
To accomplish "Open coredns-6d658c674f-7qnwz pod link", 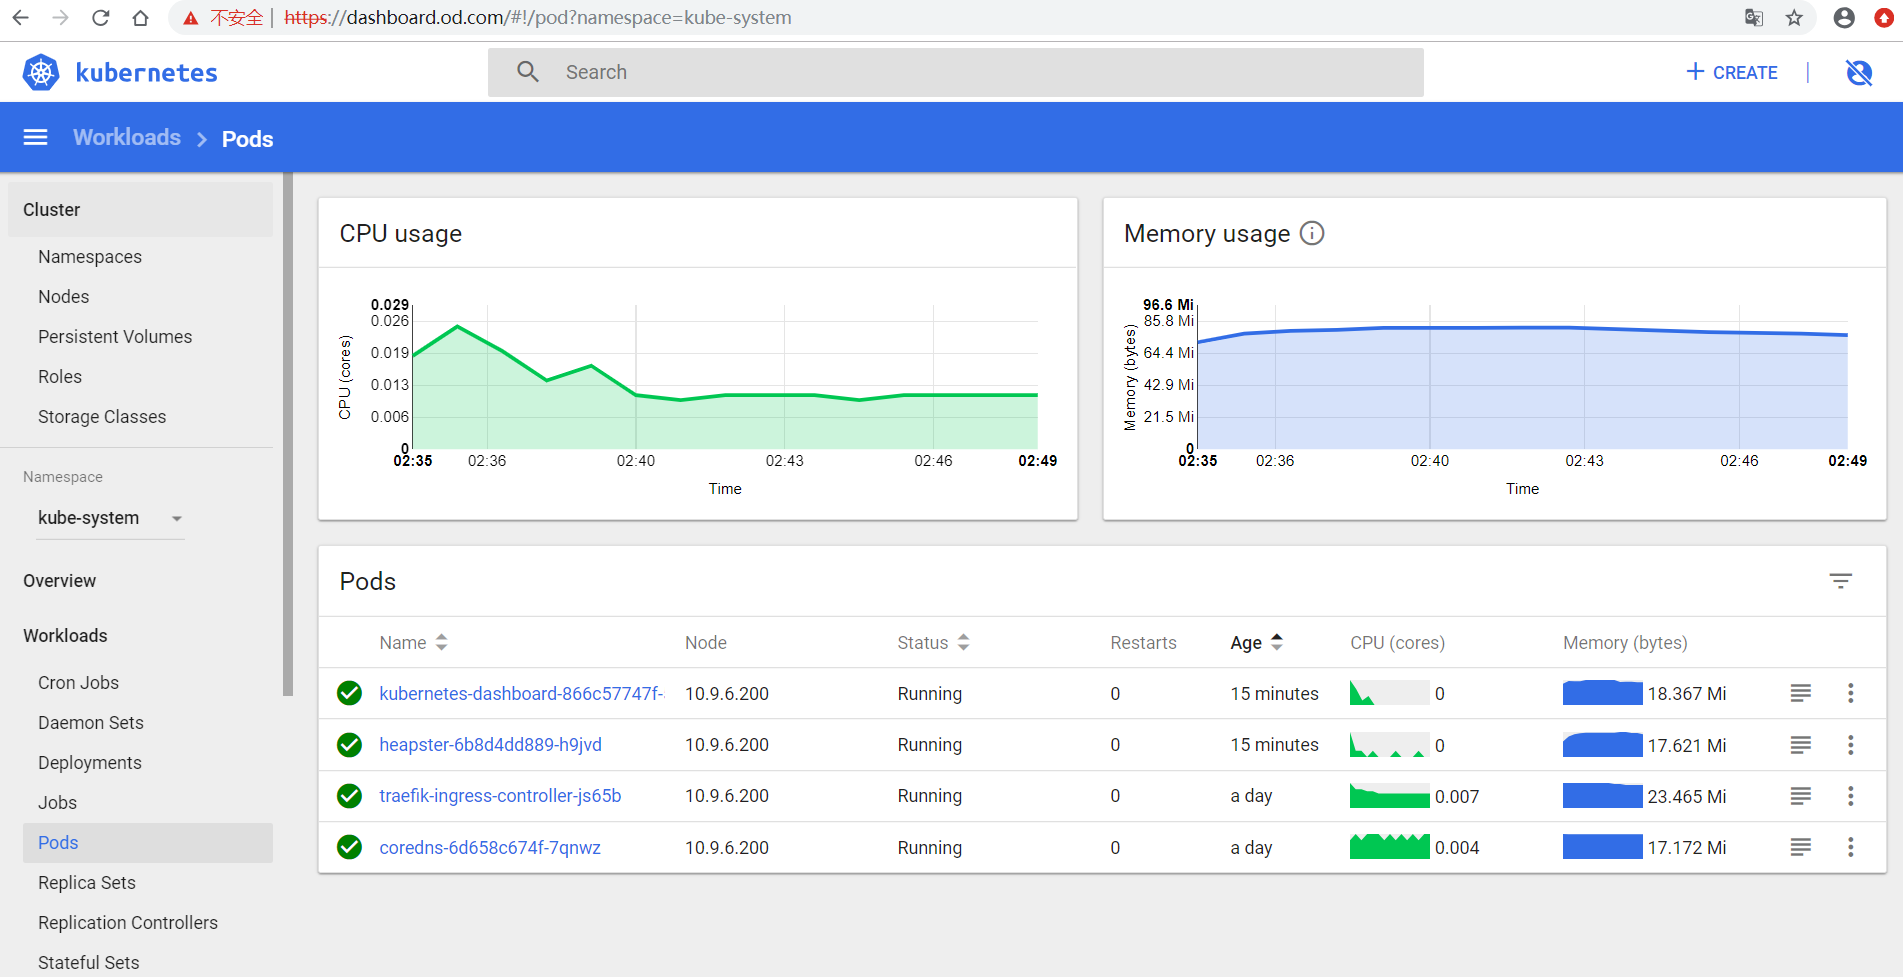I will pos(490,847).
